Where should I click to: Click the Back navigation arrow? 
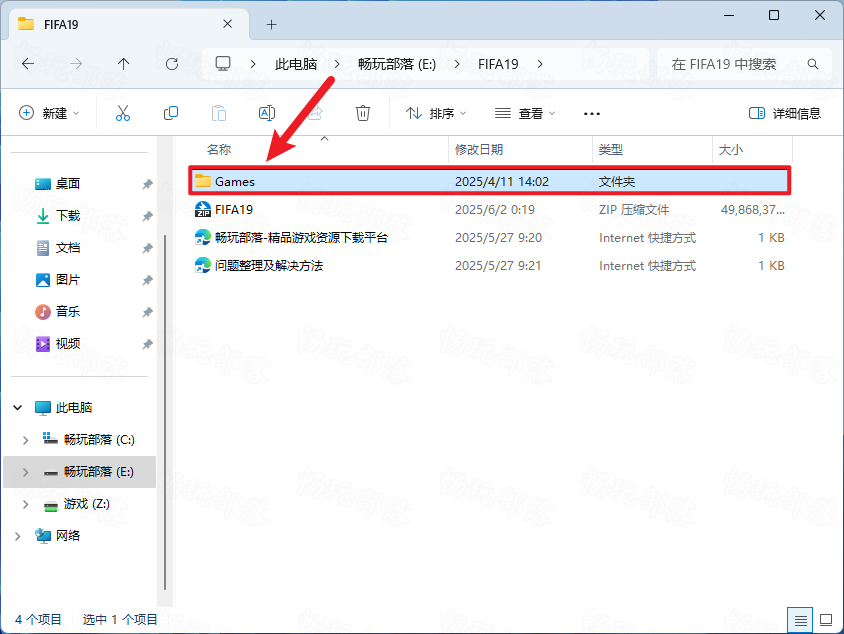[28, 64]
